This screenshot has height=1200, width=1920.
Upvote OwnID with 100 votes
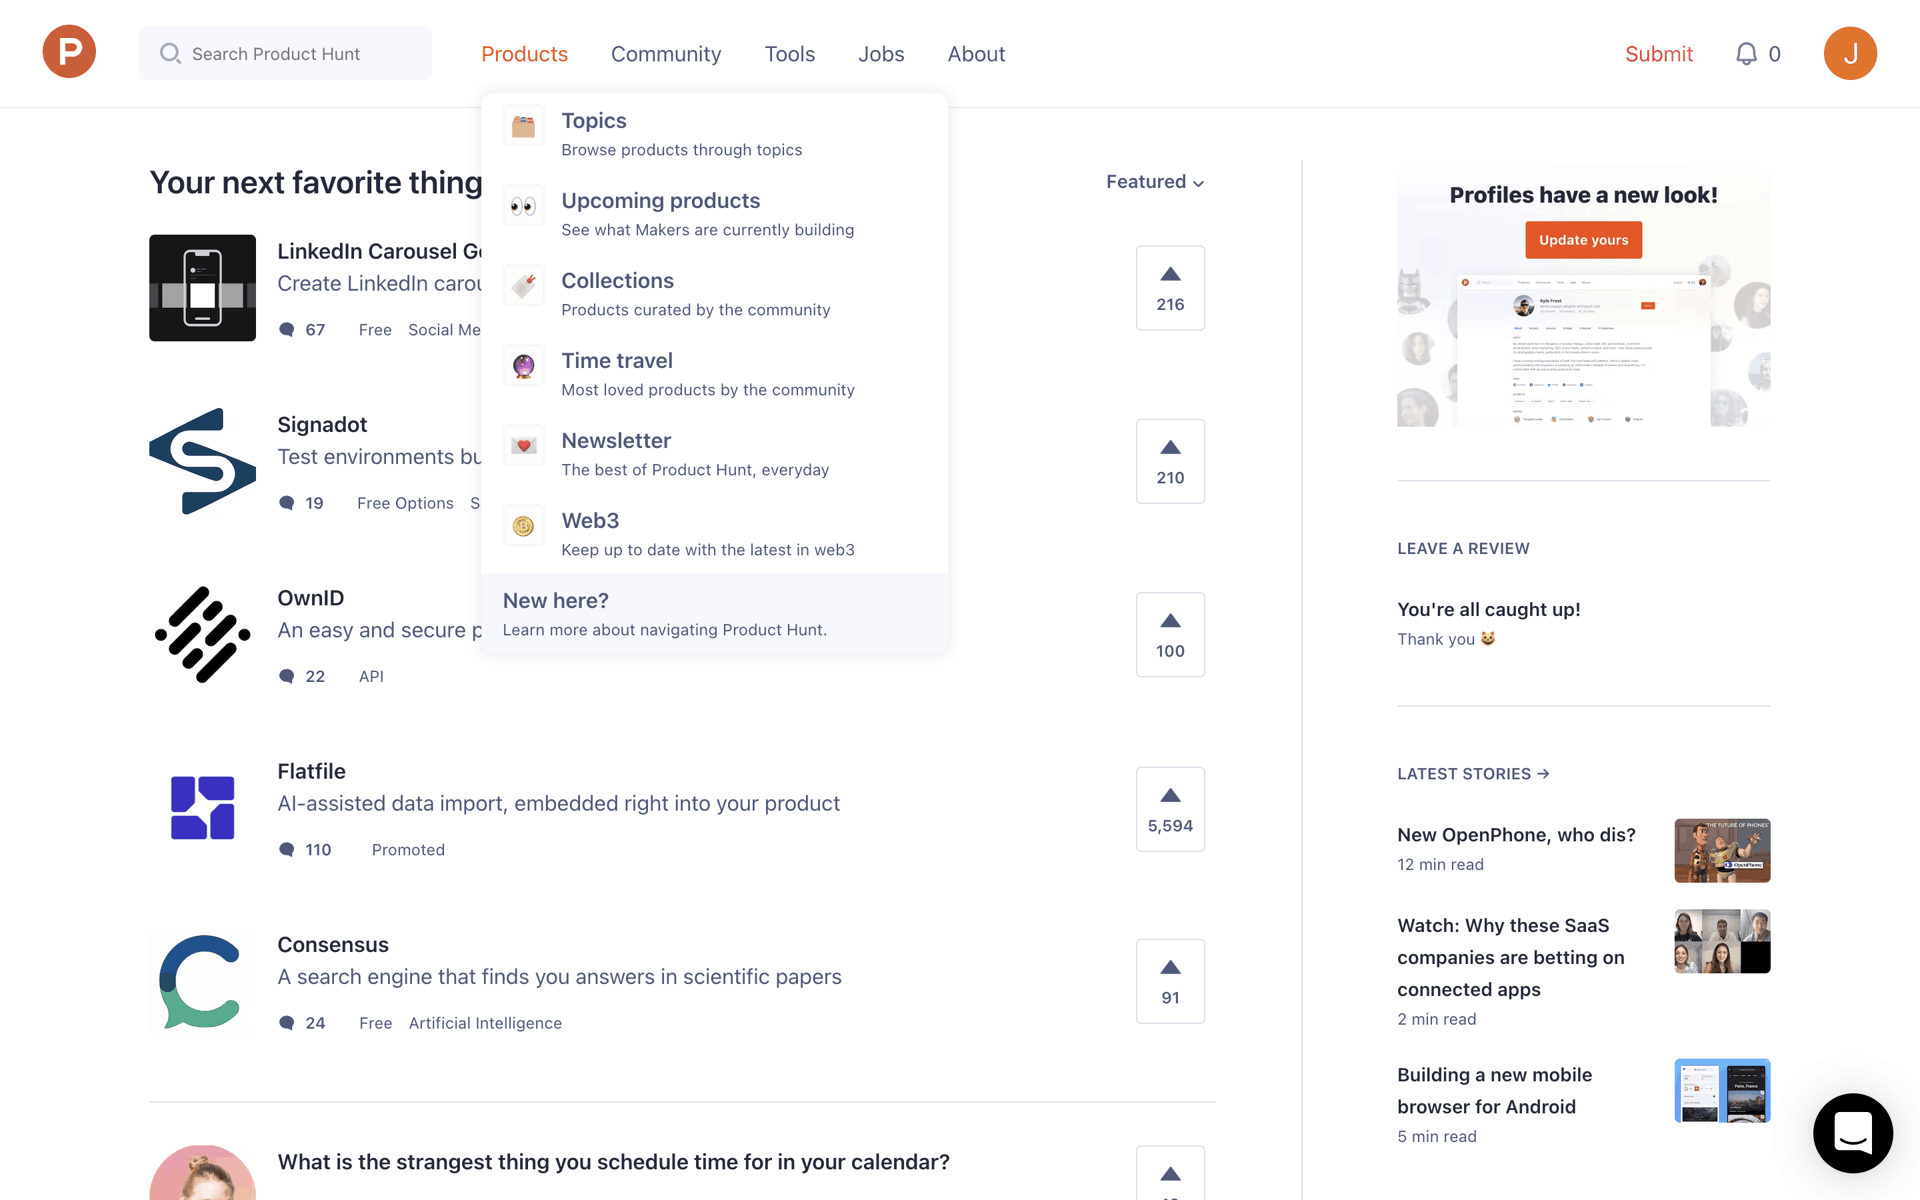(x=1170, y=635)
